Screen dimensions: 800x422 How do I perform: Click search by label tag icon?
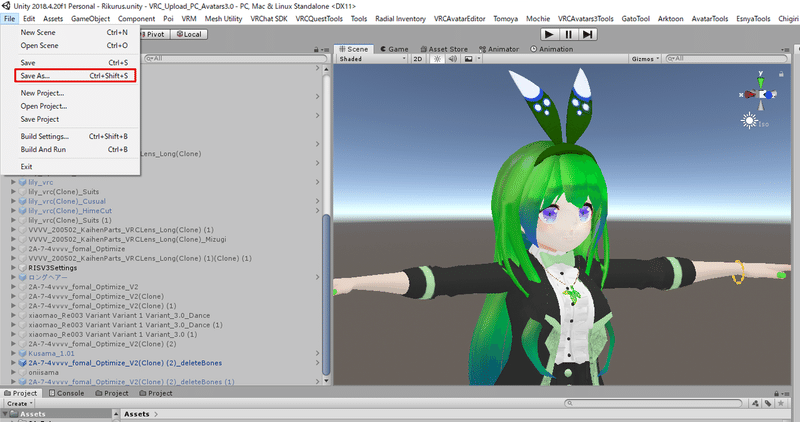pyautogui.click(x=768, y=403)
